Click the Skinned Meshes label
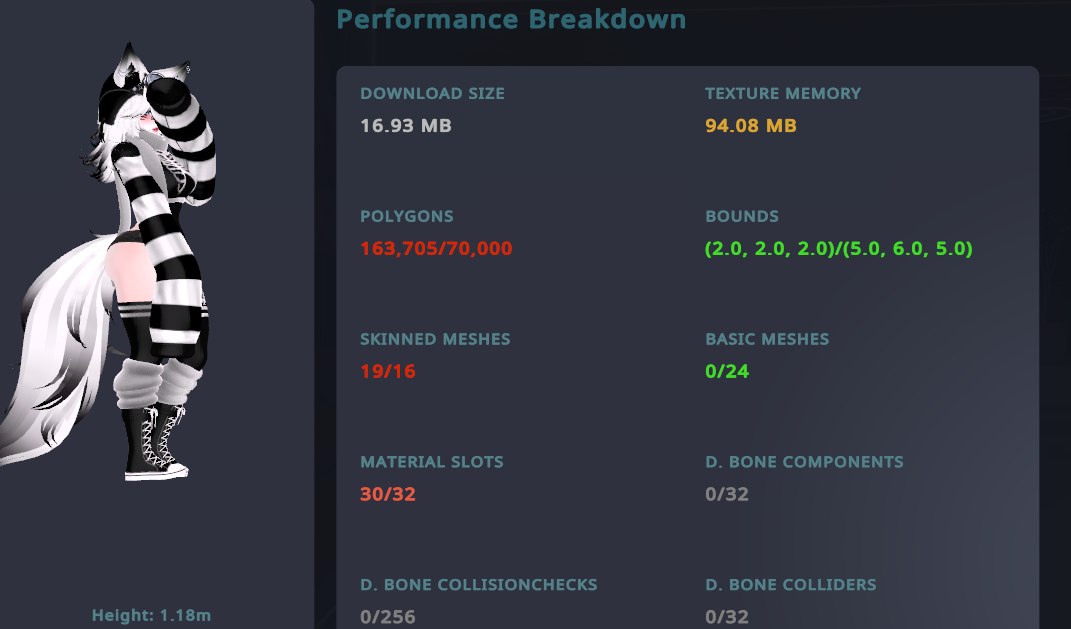Screen dimensions: 1071x629 (435, 340)
